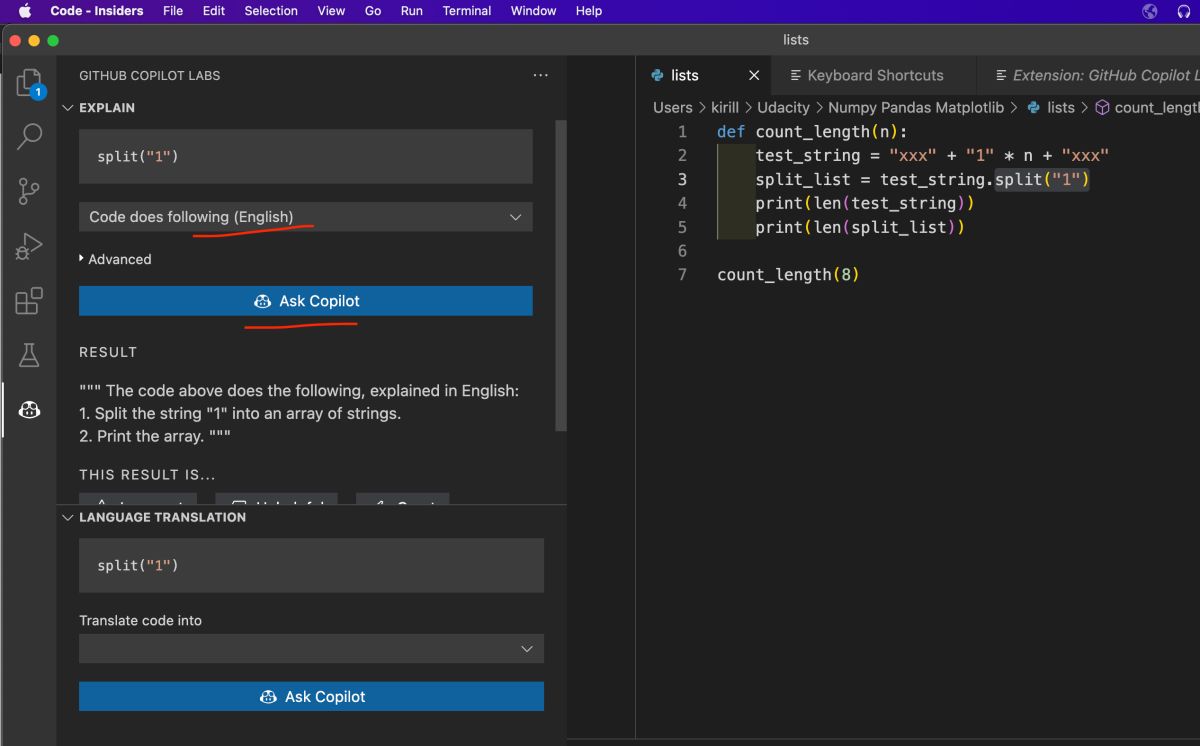This screenshot has height=746, width=1200.
Task: Open the GitHub Copilot Labs view icon
Action: [29, 409]
